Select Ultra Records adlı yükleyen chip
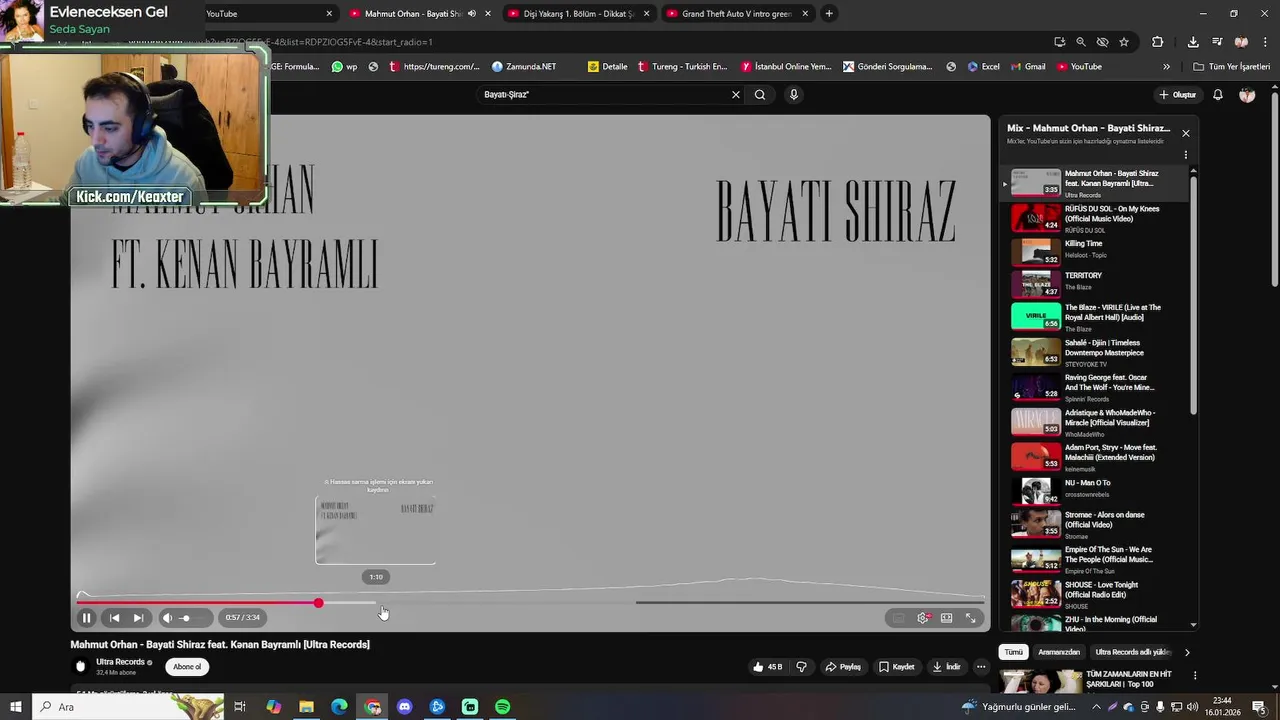The height and width of the screenshot is (720, 1280). pyautogui.click(x=1132, y=652)
